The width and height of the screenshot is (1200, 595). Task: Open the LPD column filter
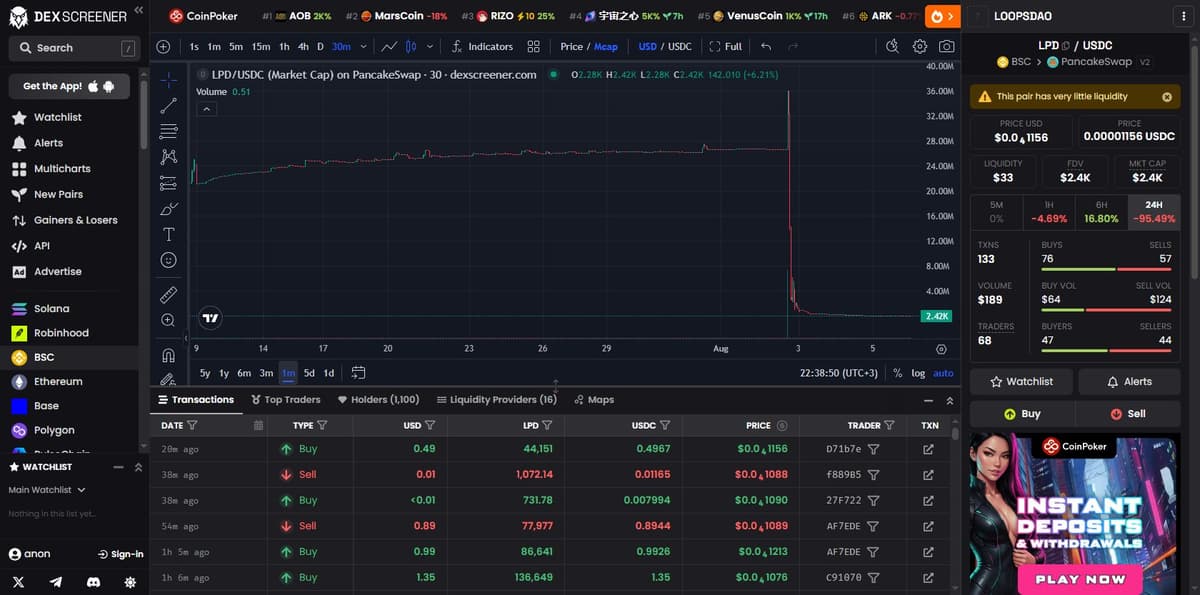[546, 425]
